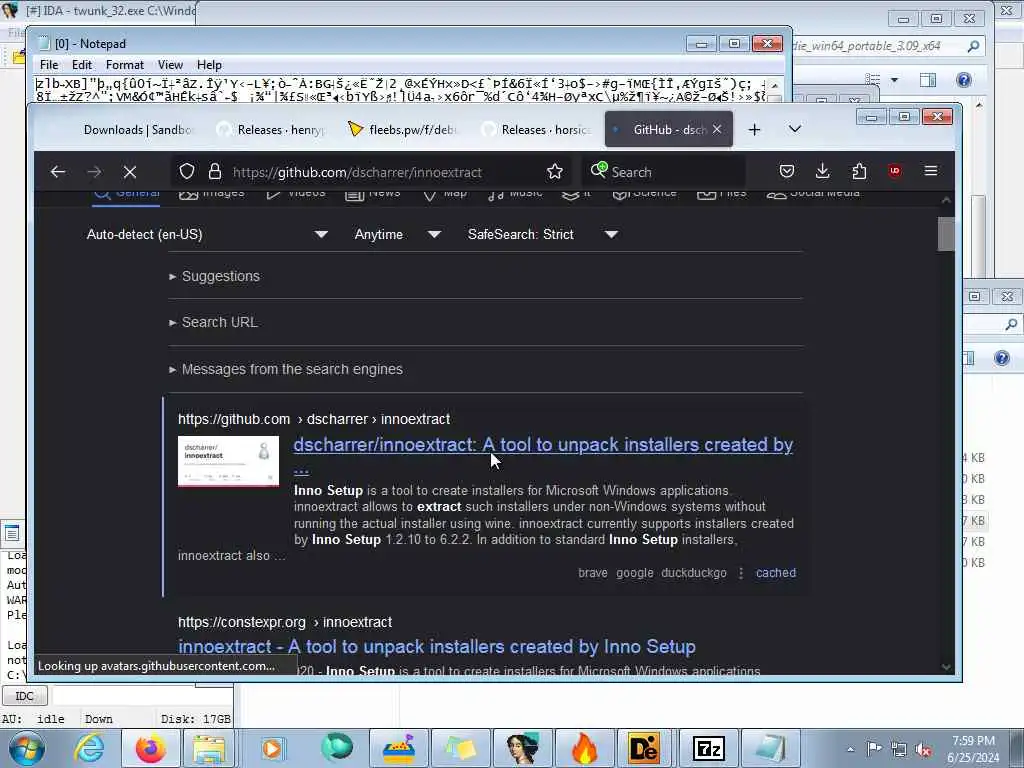Open Notepad Help menu
This screenshot has height=768, width=1024.
pyautogui.click(x=209, y=65)
